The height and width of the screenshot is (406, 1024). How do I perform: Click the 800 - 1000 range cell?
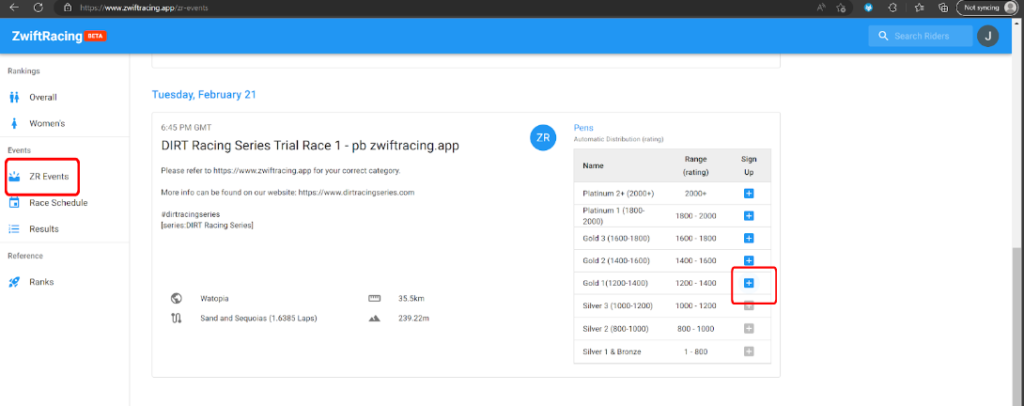tap(696, 328)
